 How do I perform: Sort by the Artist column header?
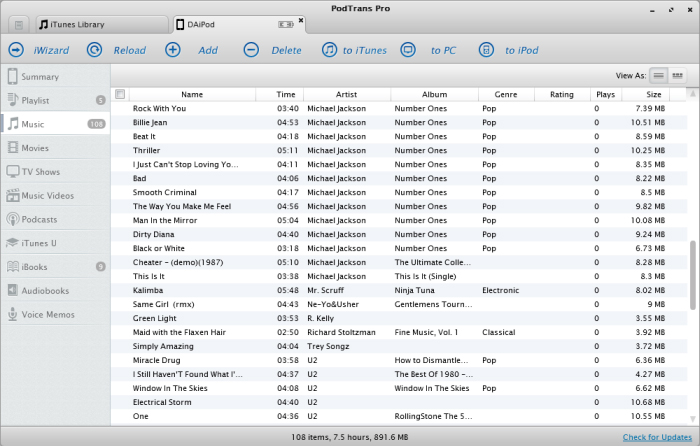click(346, 94)
